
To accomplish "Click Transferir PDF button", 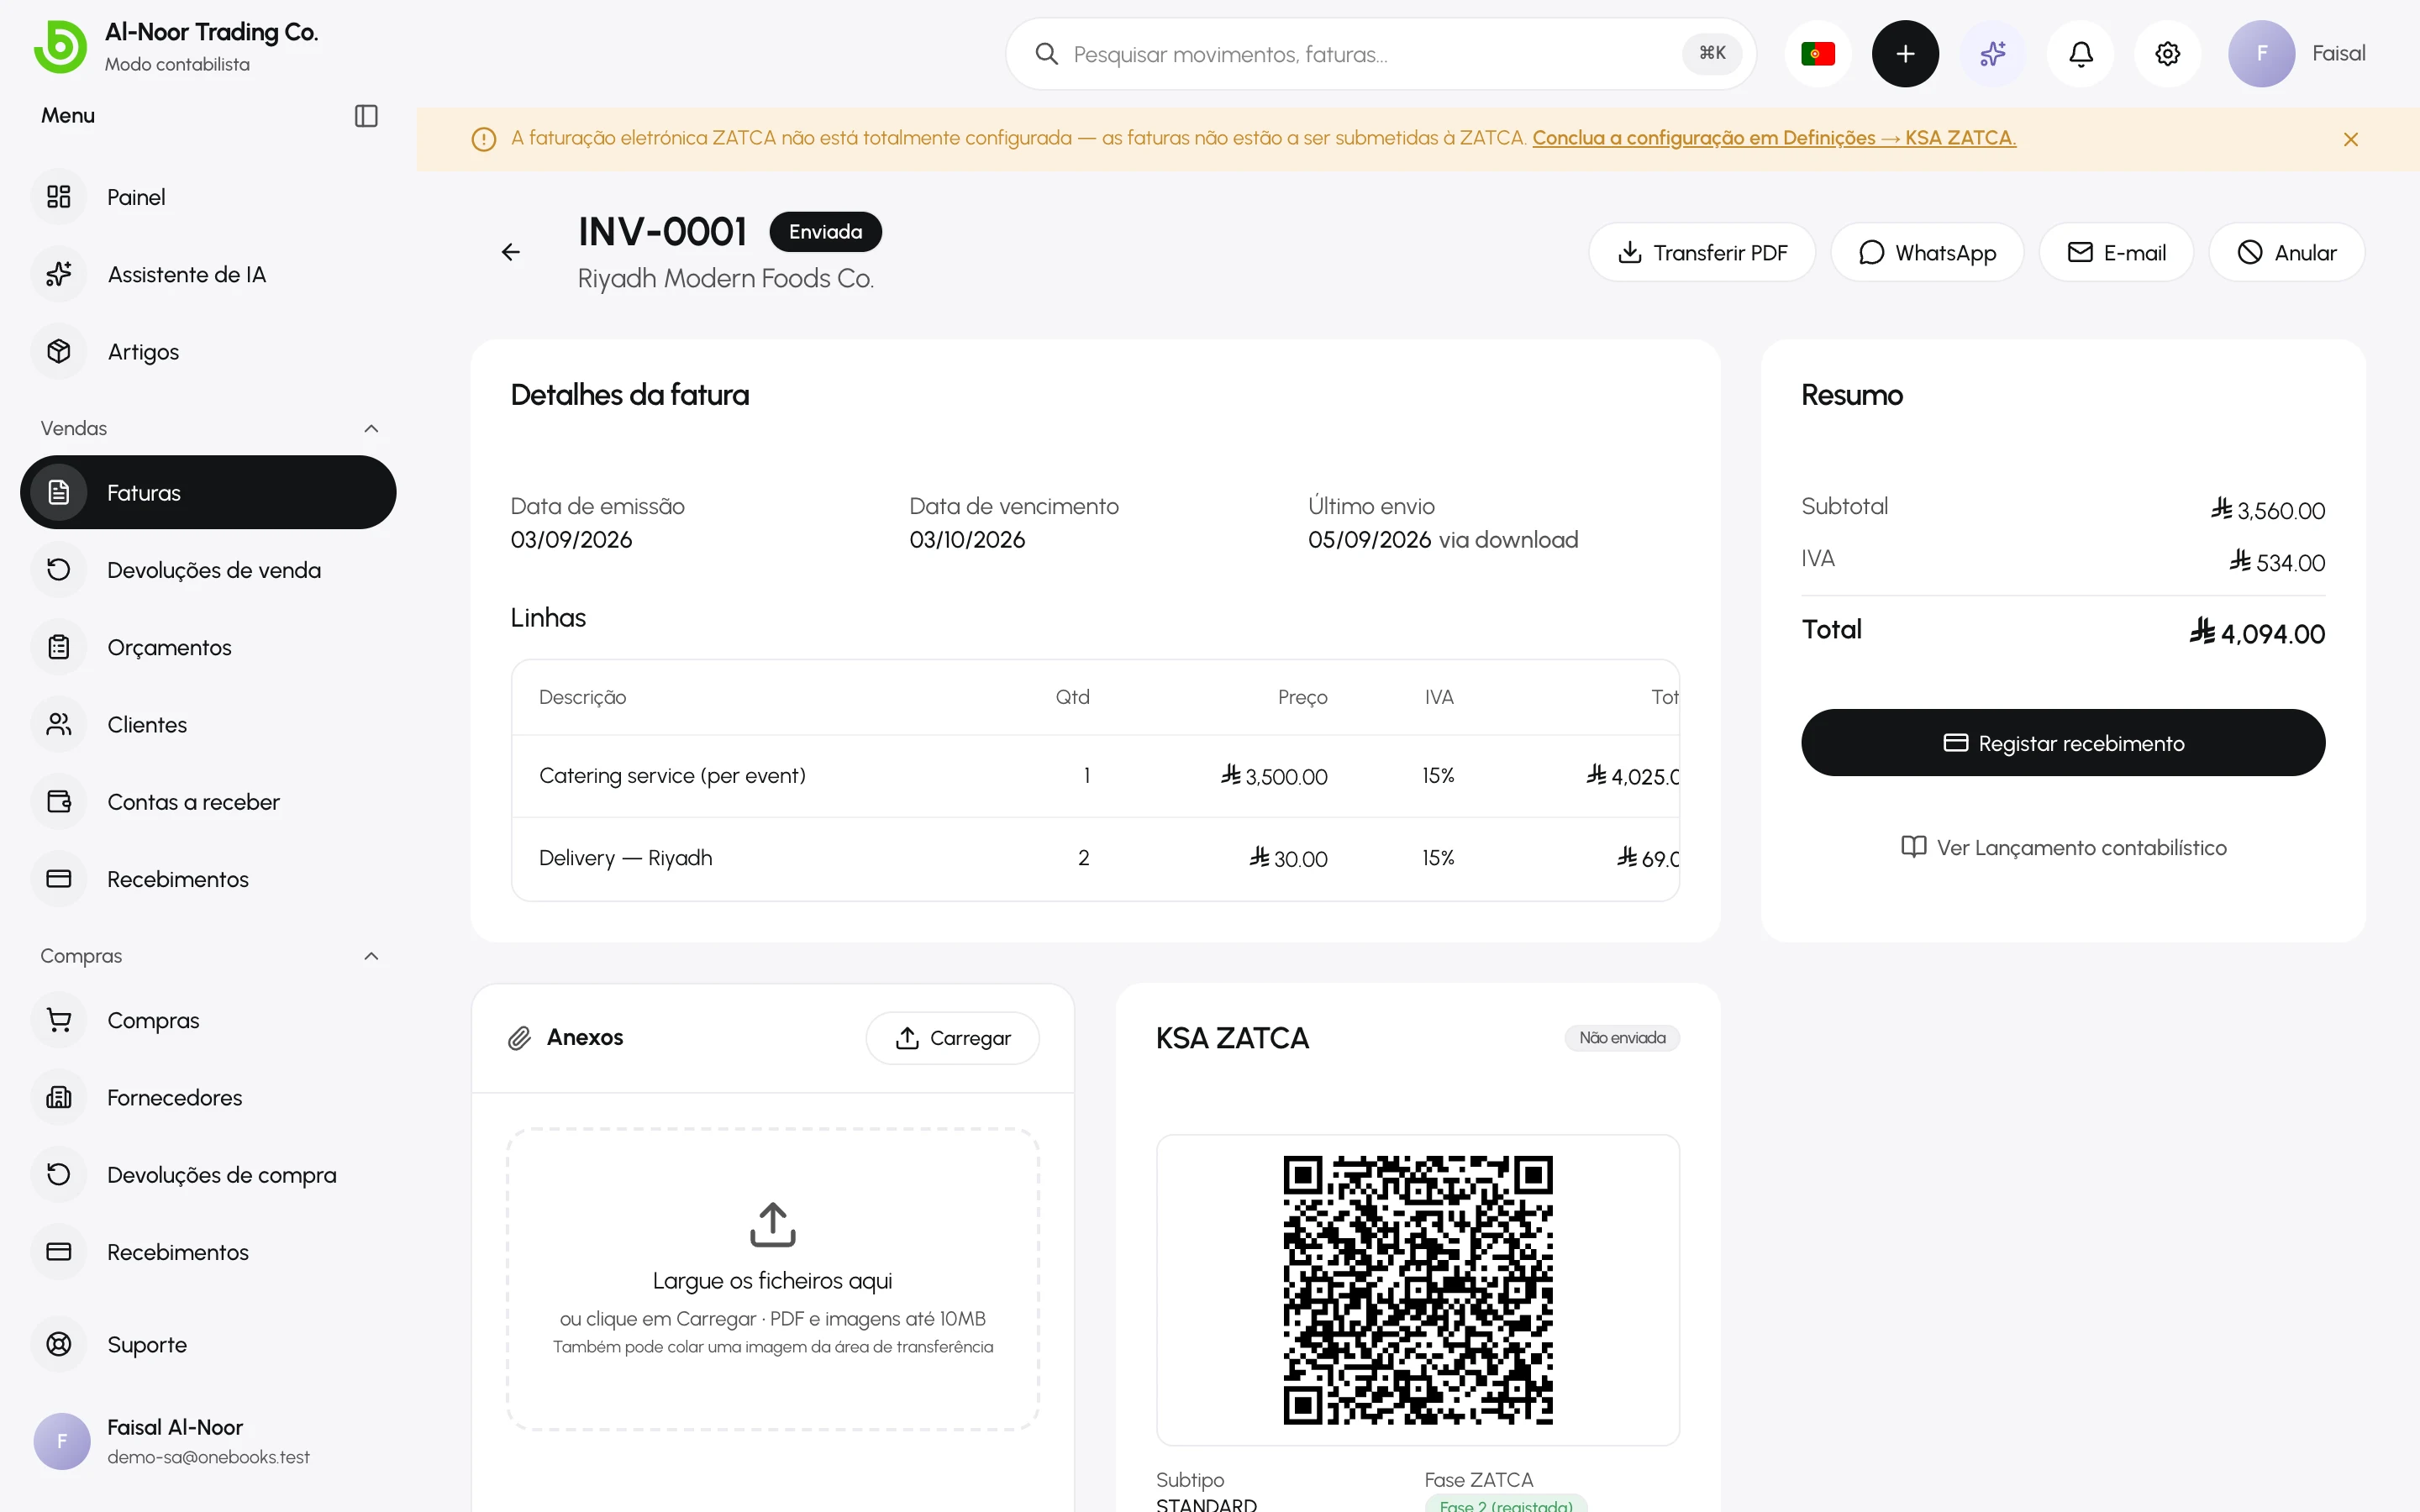I will (1702, 253).
